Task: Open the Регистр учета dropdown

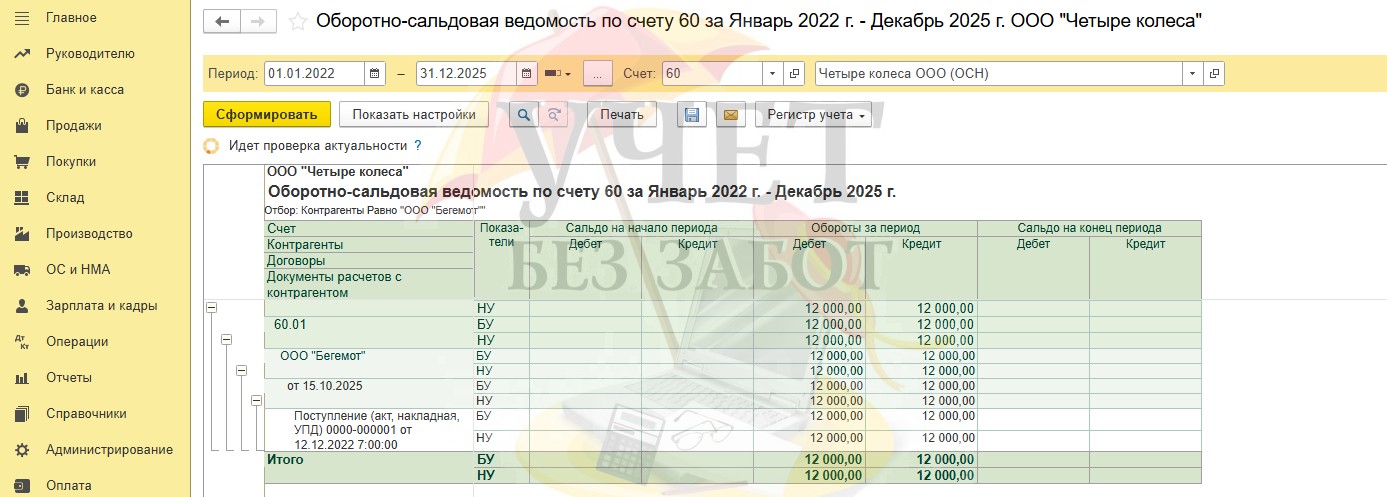Action: [813, 114]
